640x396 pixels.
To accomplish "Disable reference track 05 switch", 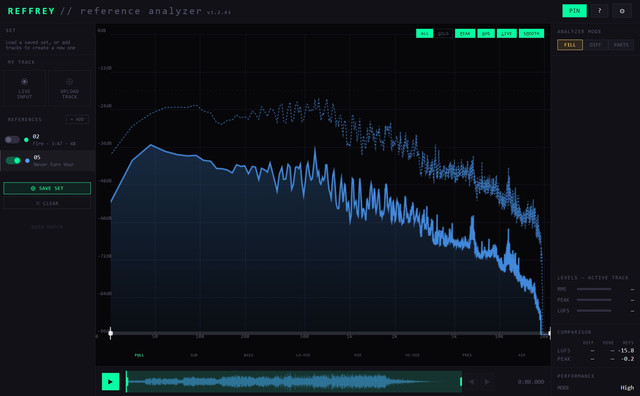I will [13, 160].
